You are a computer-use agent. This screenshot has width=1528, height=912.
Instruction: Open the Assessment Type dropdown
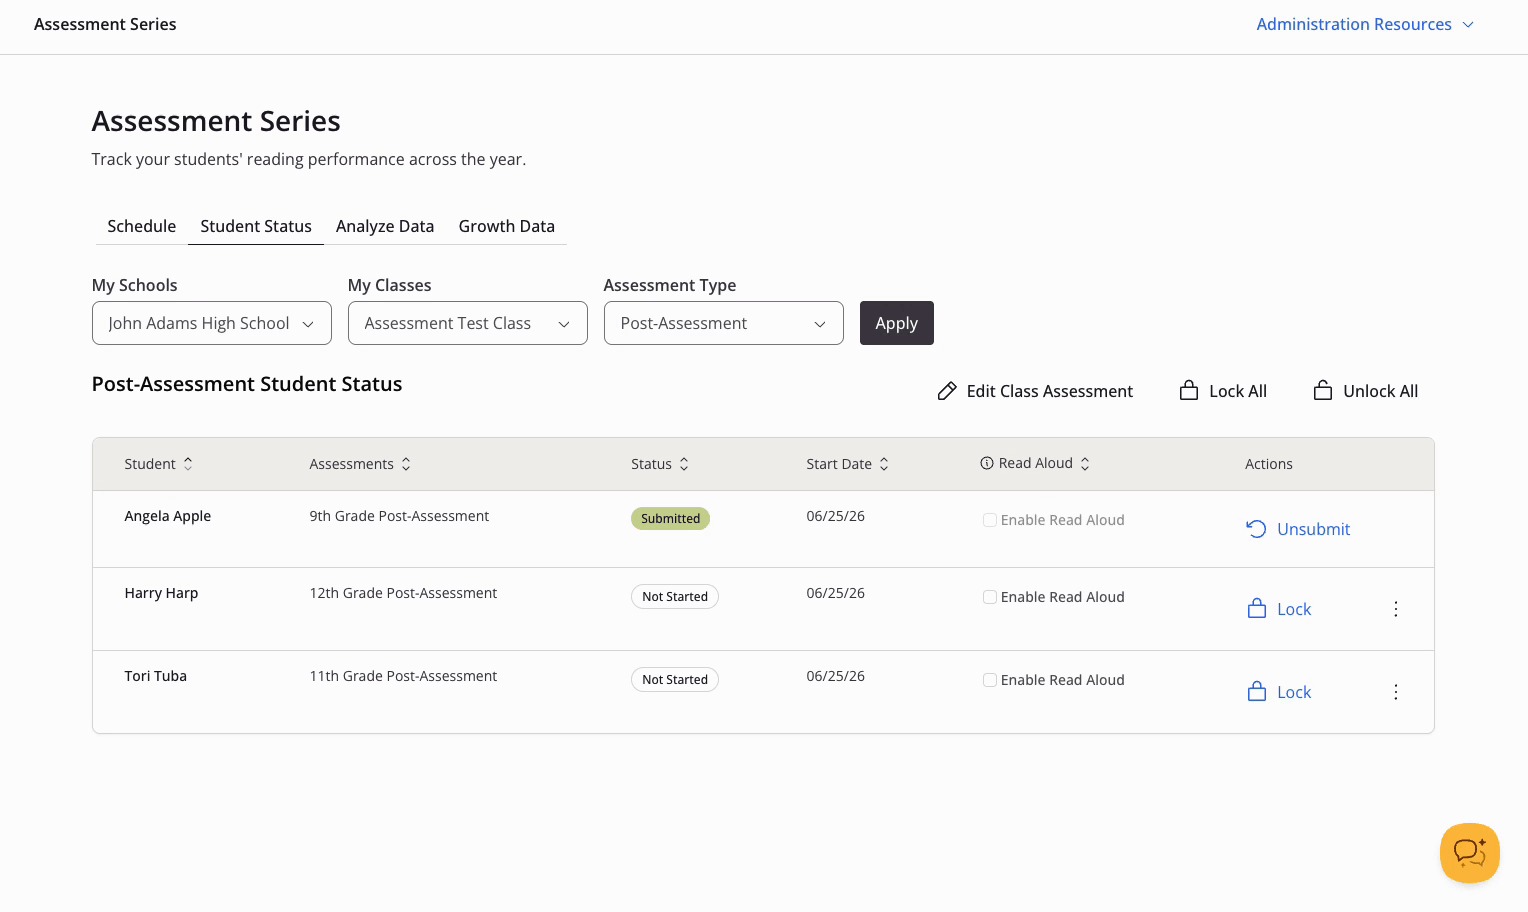(724, 323)
